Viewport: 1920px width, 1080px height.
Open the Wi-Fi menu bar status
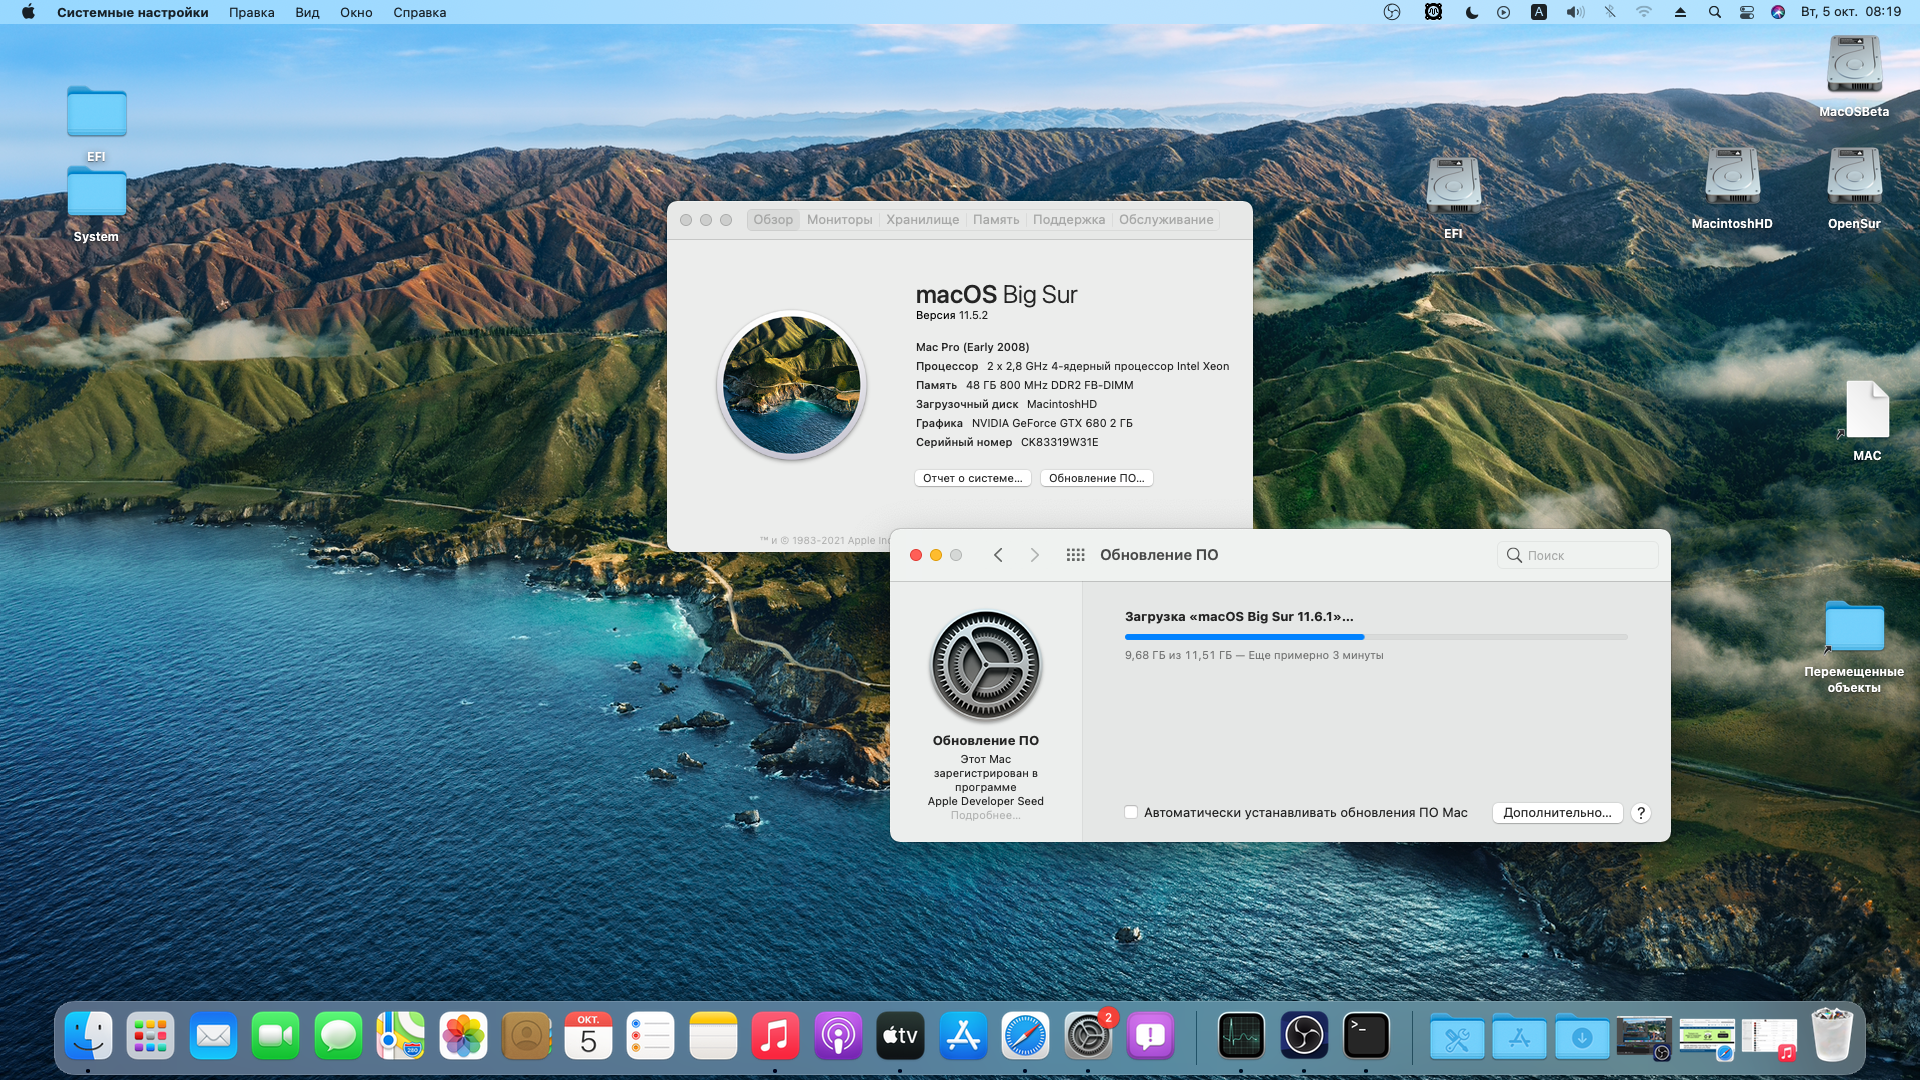[1644, 12]
